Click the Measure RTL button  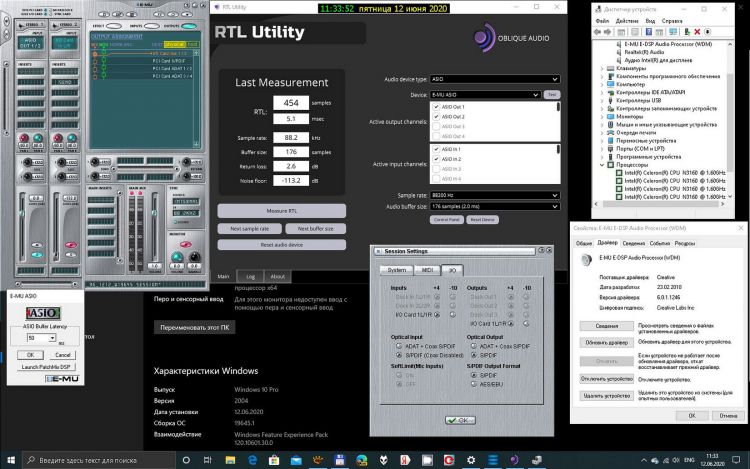pos(282,211)
